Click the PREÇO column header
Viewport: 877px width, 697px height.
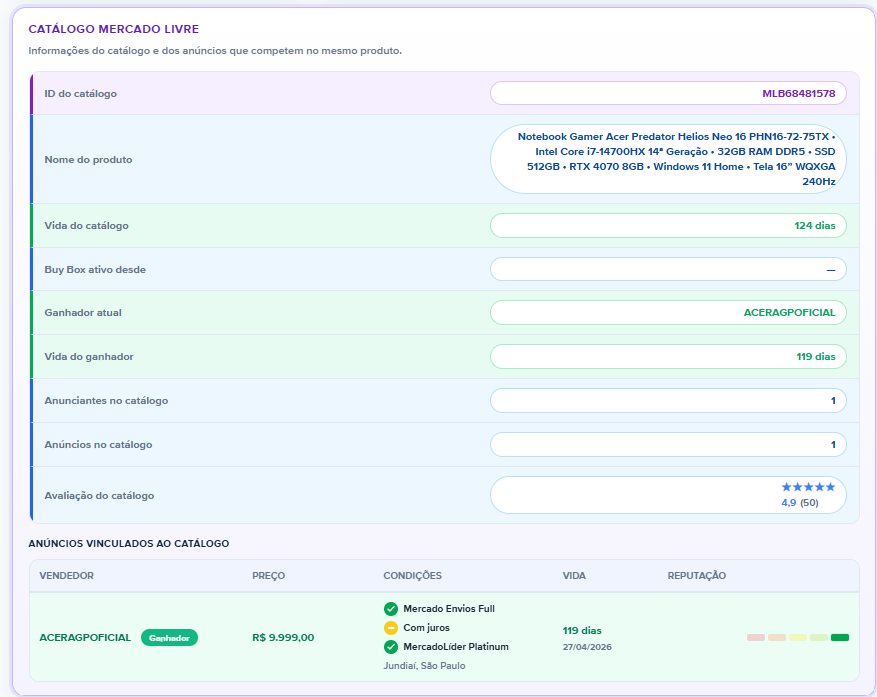point(268,576)
